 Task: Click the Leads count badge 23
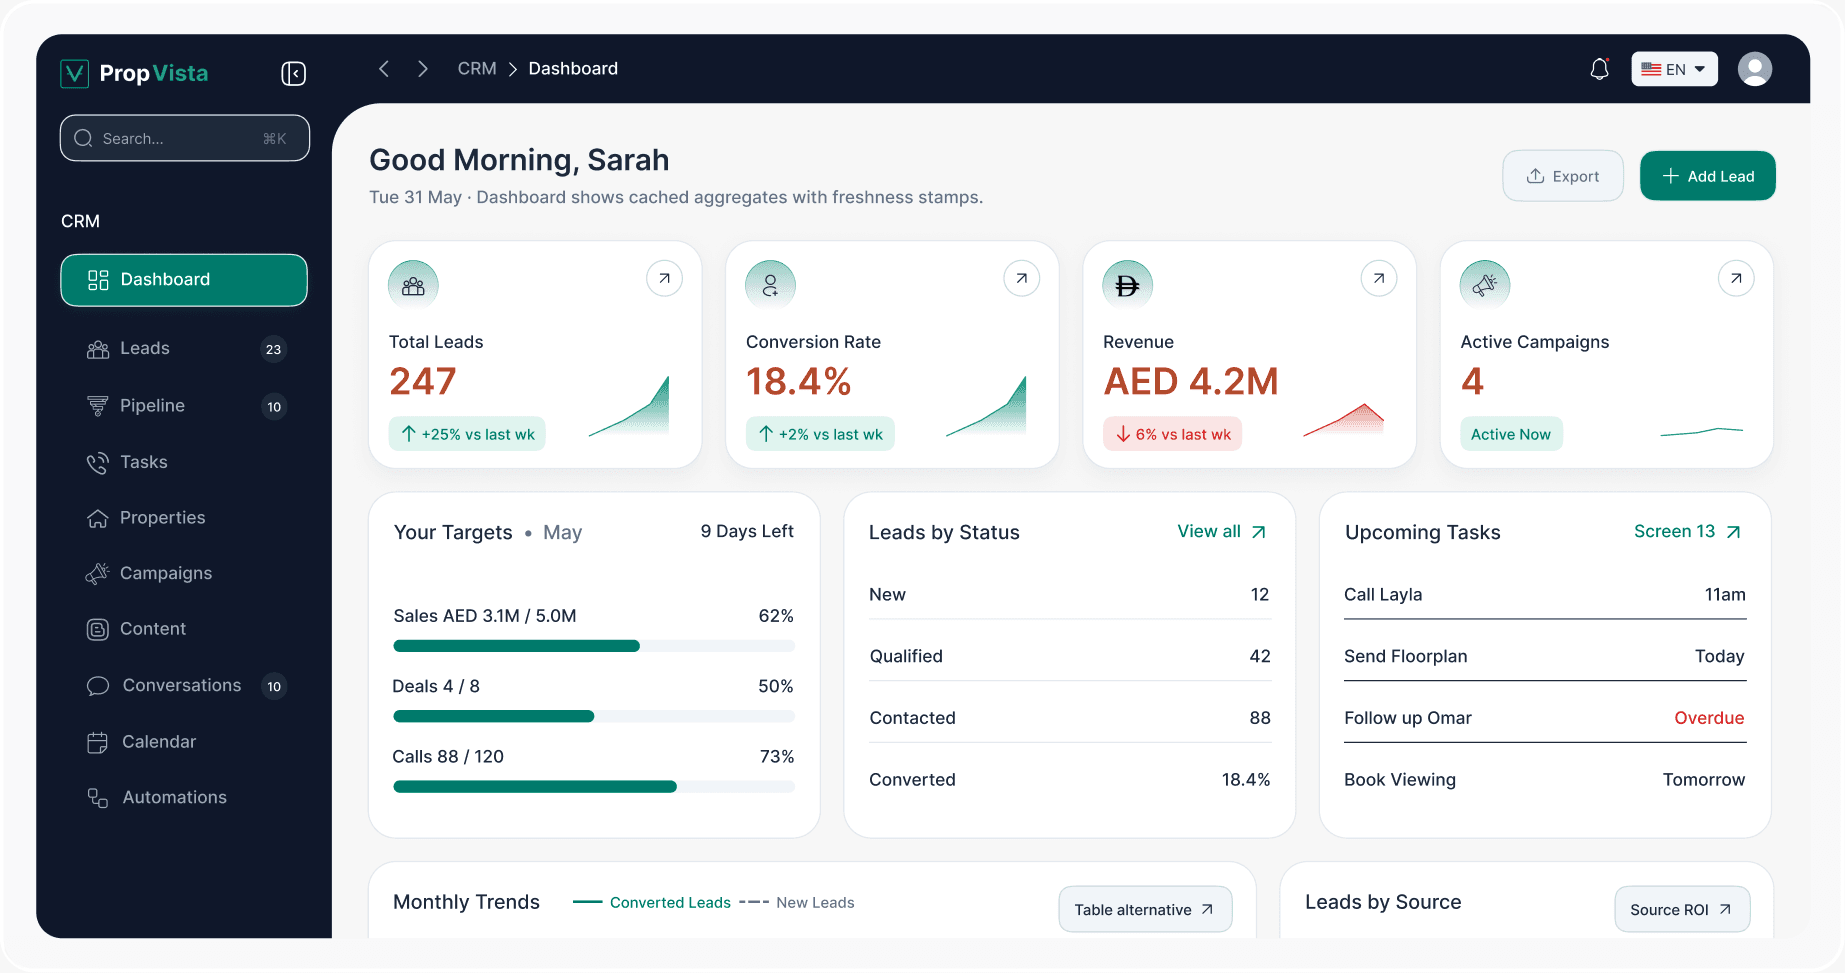(x=273, y=349)
